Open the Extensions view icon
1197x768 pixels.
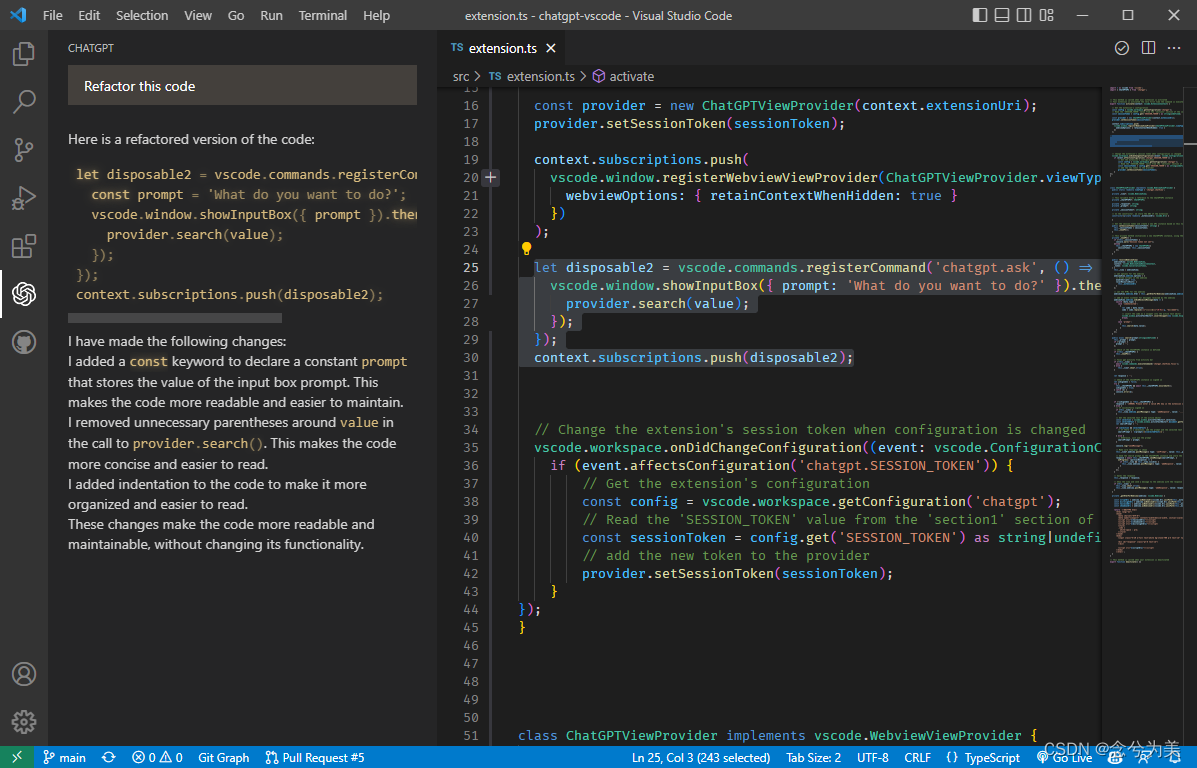click(24, 246)
